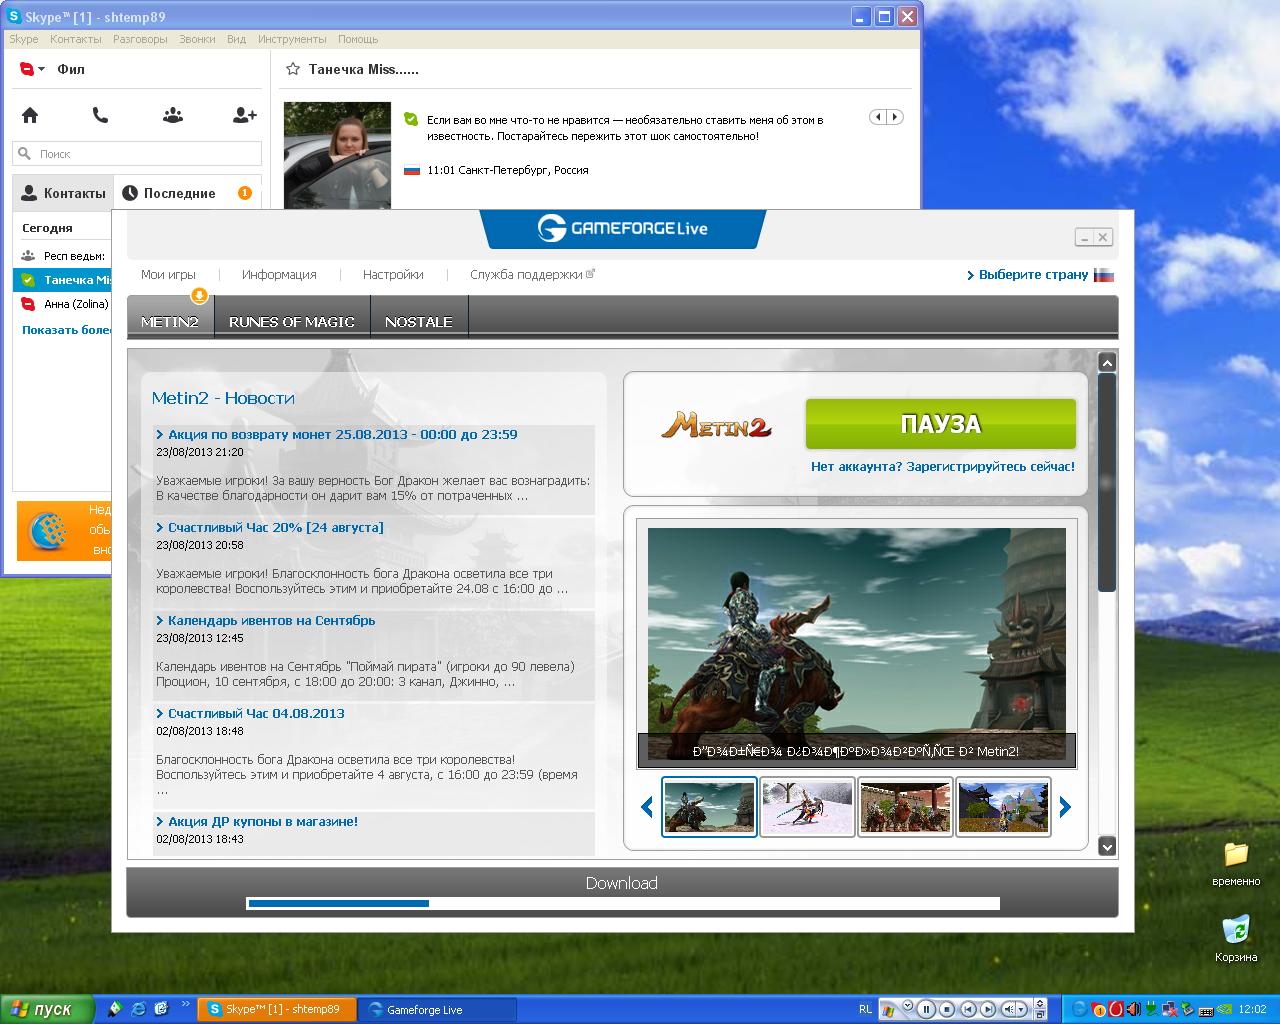Open Internet Explorer from quick launch
The image size is (1280, 1024).
click(x=138, y=1009)
